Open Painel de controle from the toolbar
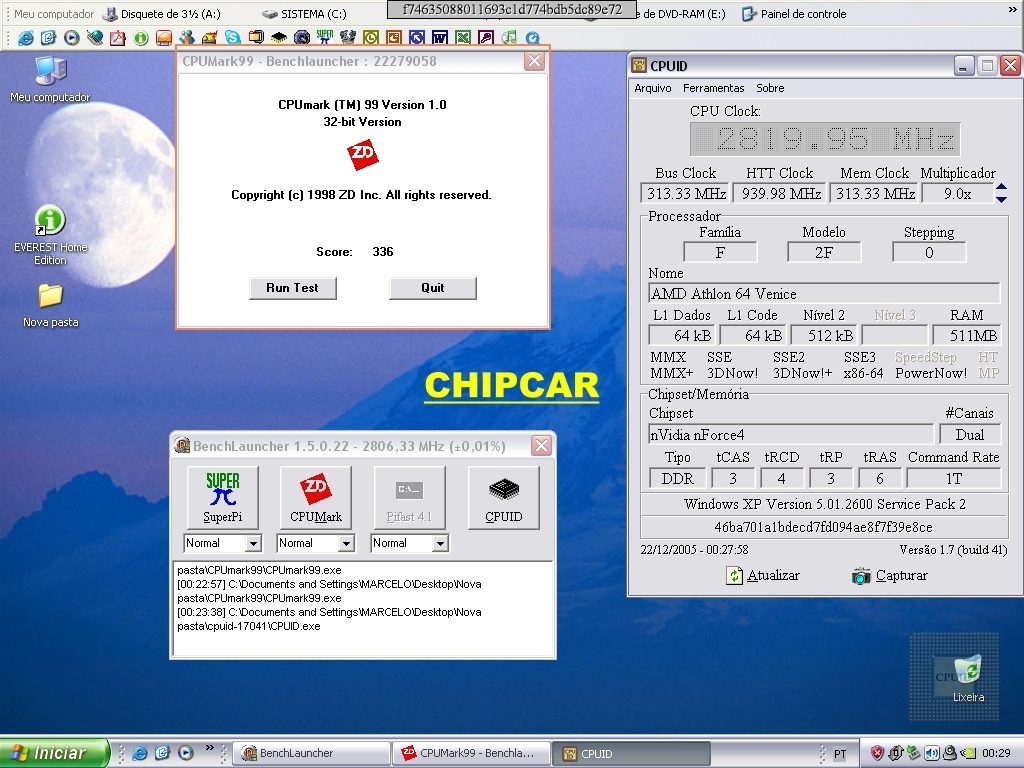1024x768 pixels. tap(795, 14)
